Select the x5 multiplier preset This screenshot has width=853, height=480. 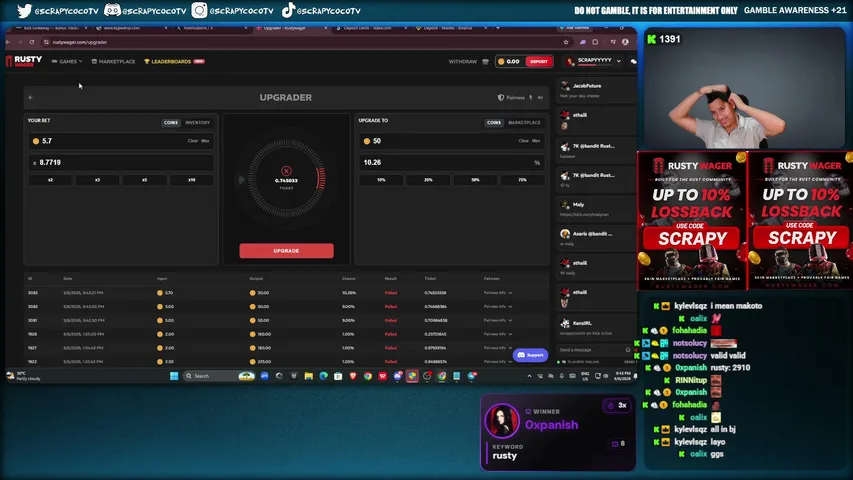pos(145,180)
